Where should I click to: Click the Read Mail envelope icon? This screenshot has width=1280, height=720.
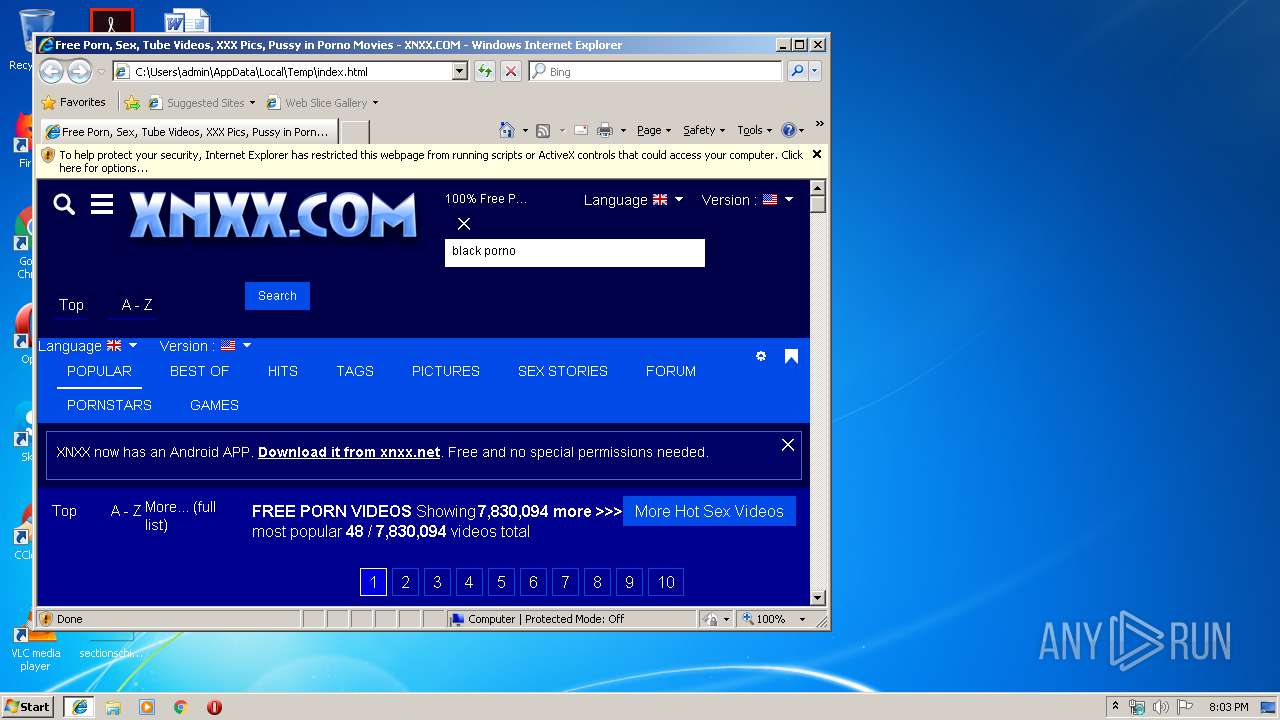[x=581, y=130]
